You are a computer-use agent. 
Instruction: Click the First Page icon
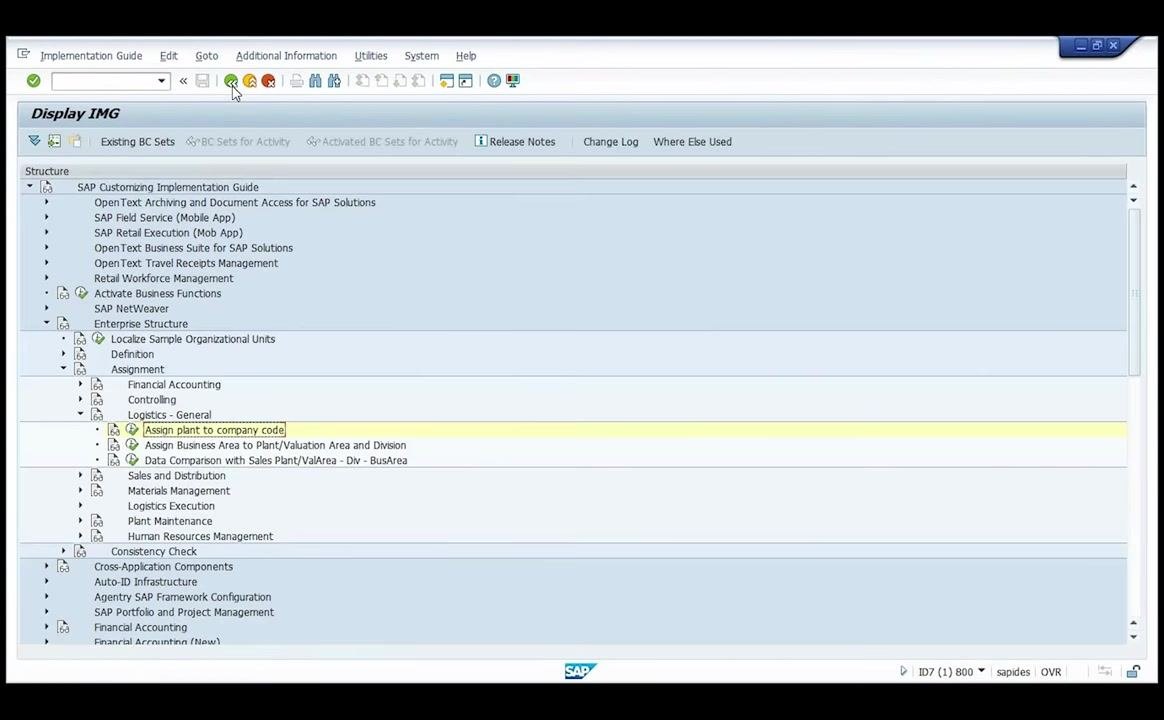362,81
